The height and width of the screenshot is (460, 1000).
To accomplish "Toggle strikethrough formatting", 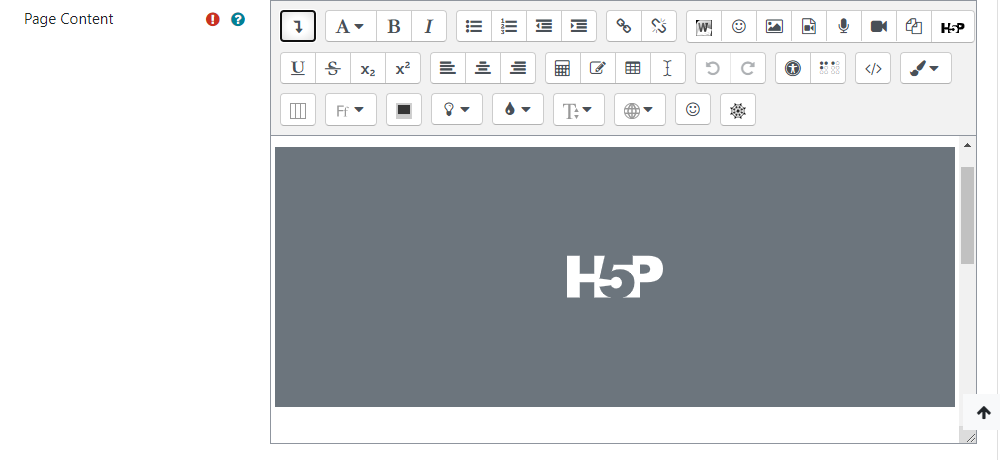I will click(x=333, y=68).
